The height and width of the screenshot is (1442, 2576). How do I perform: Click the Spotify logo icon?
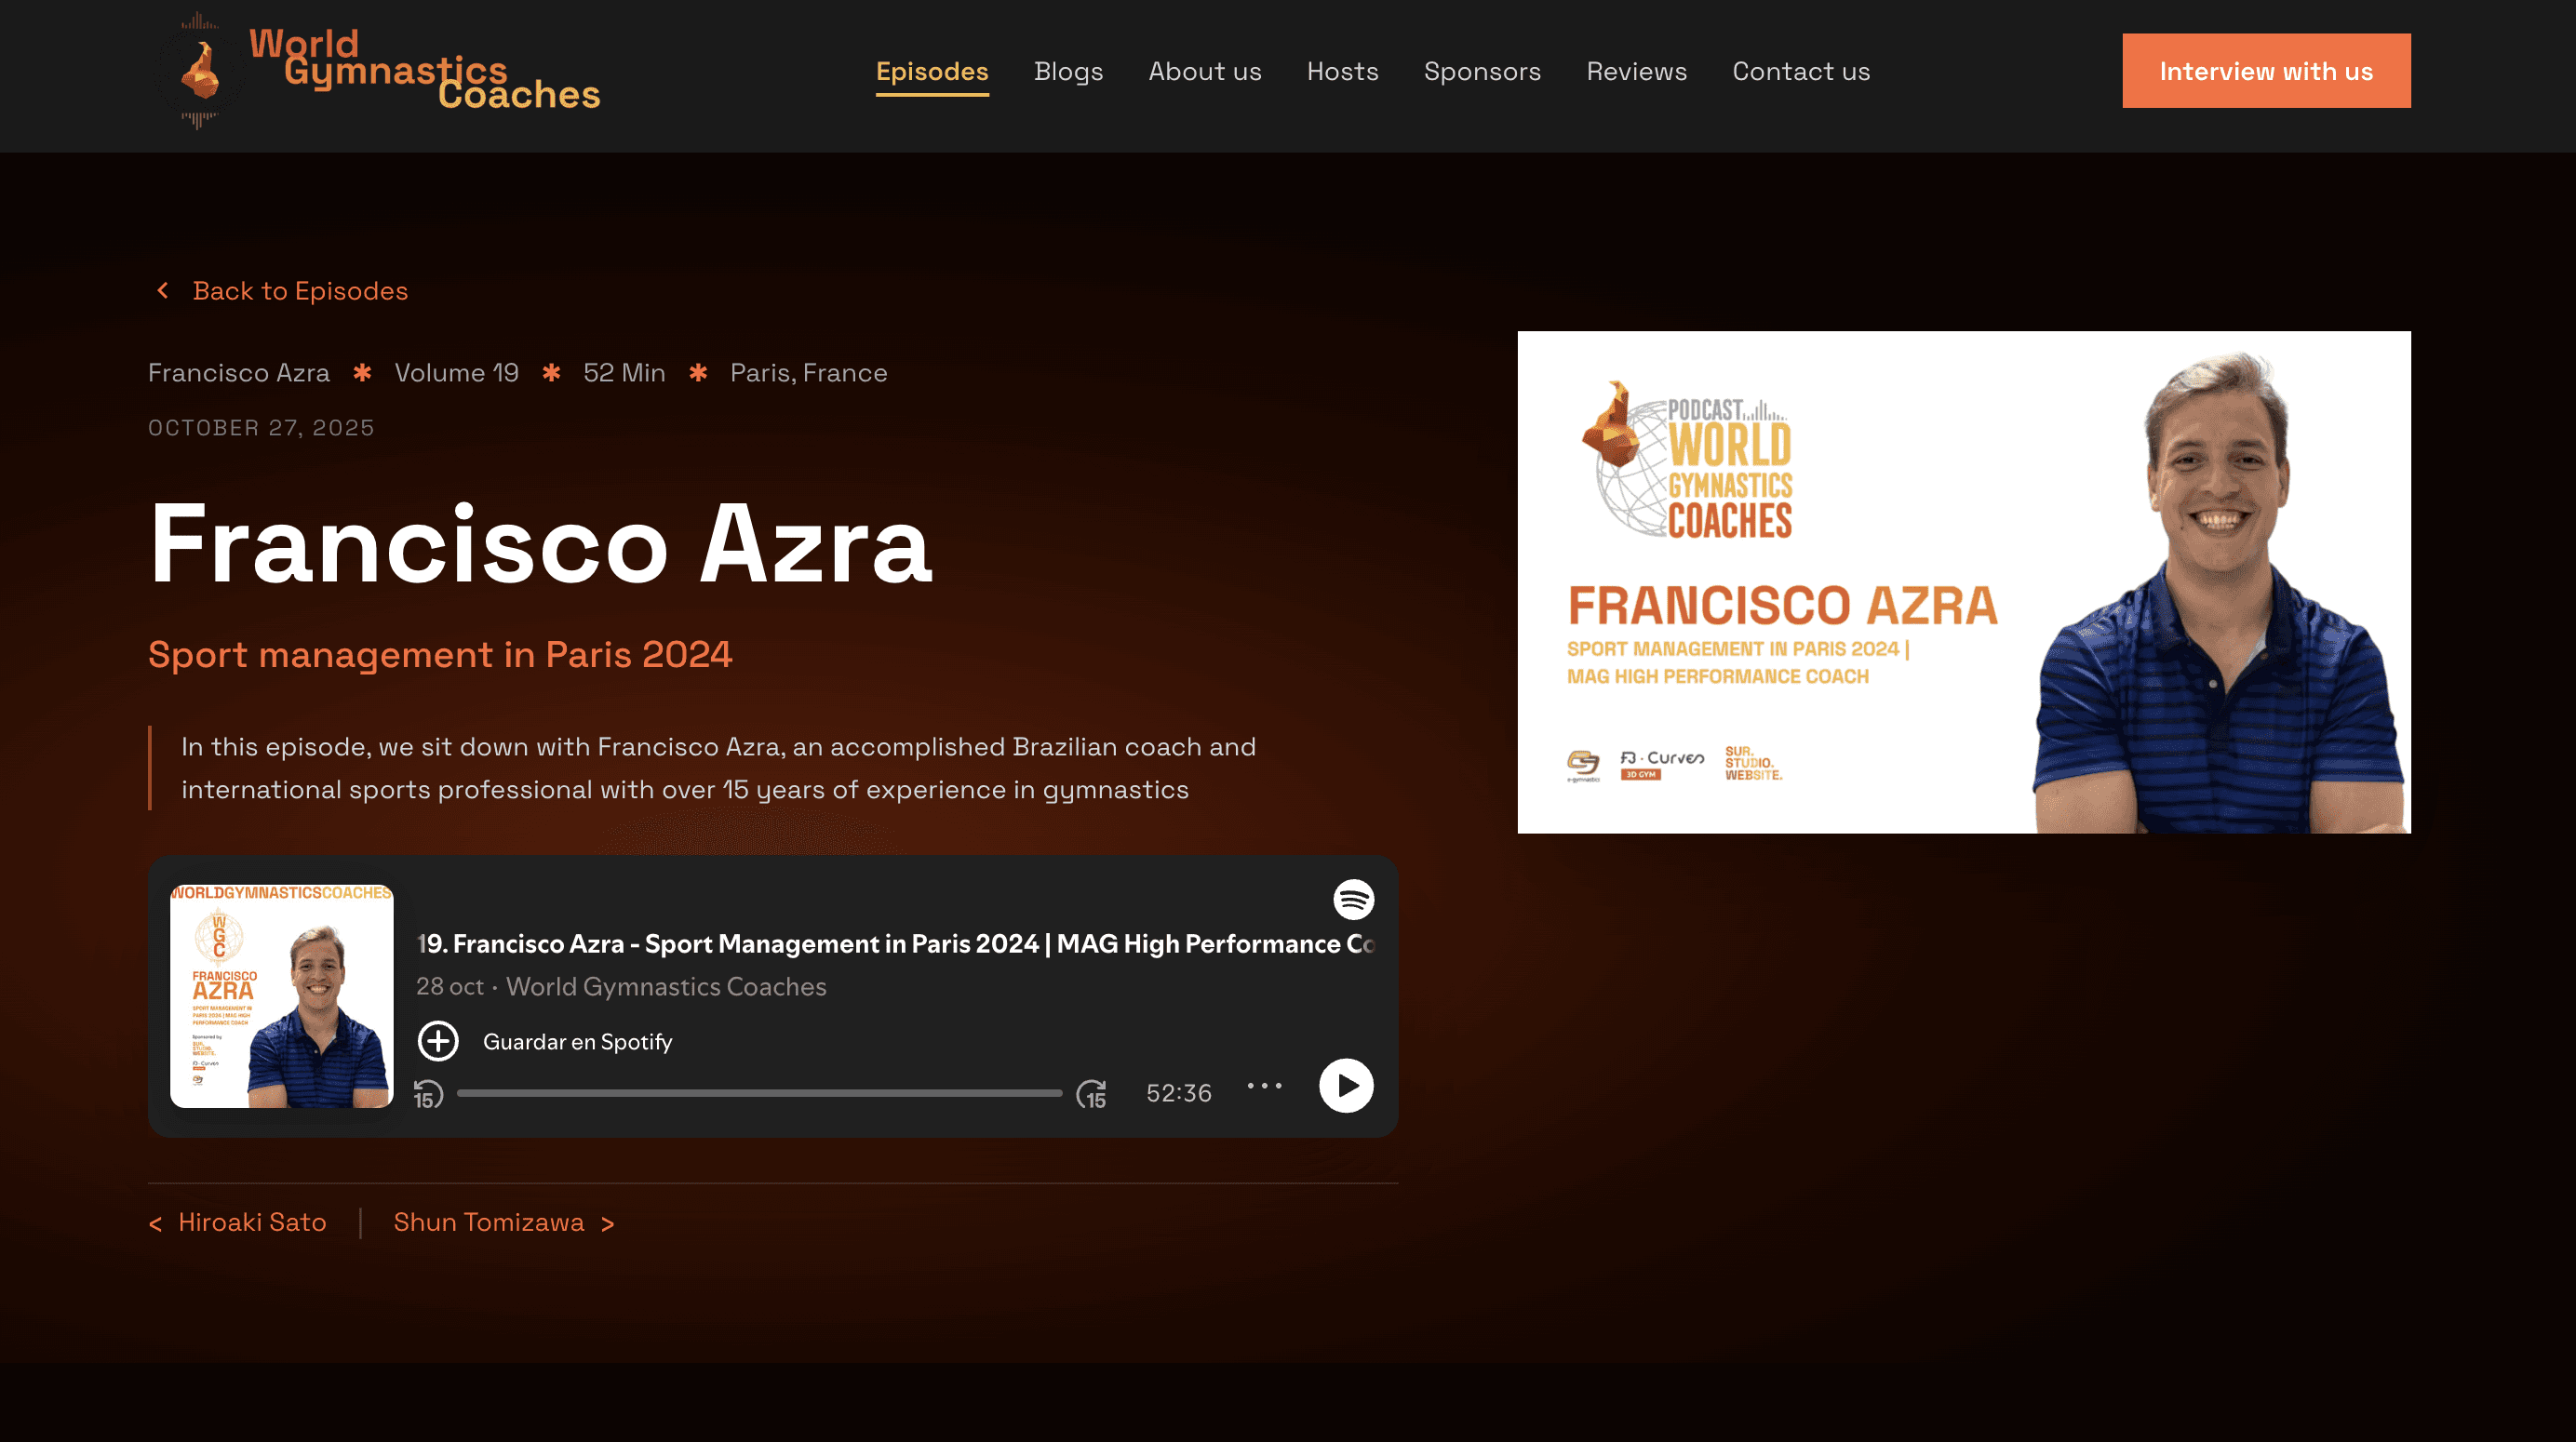point(1353,900)
